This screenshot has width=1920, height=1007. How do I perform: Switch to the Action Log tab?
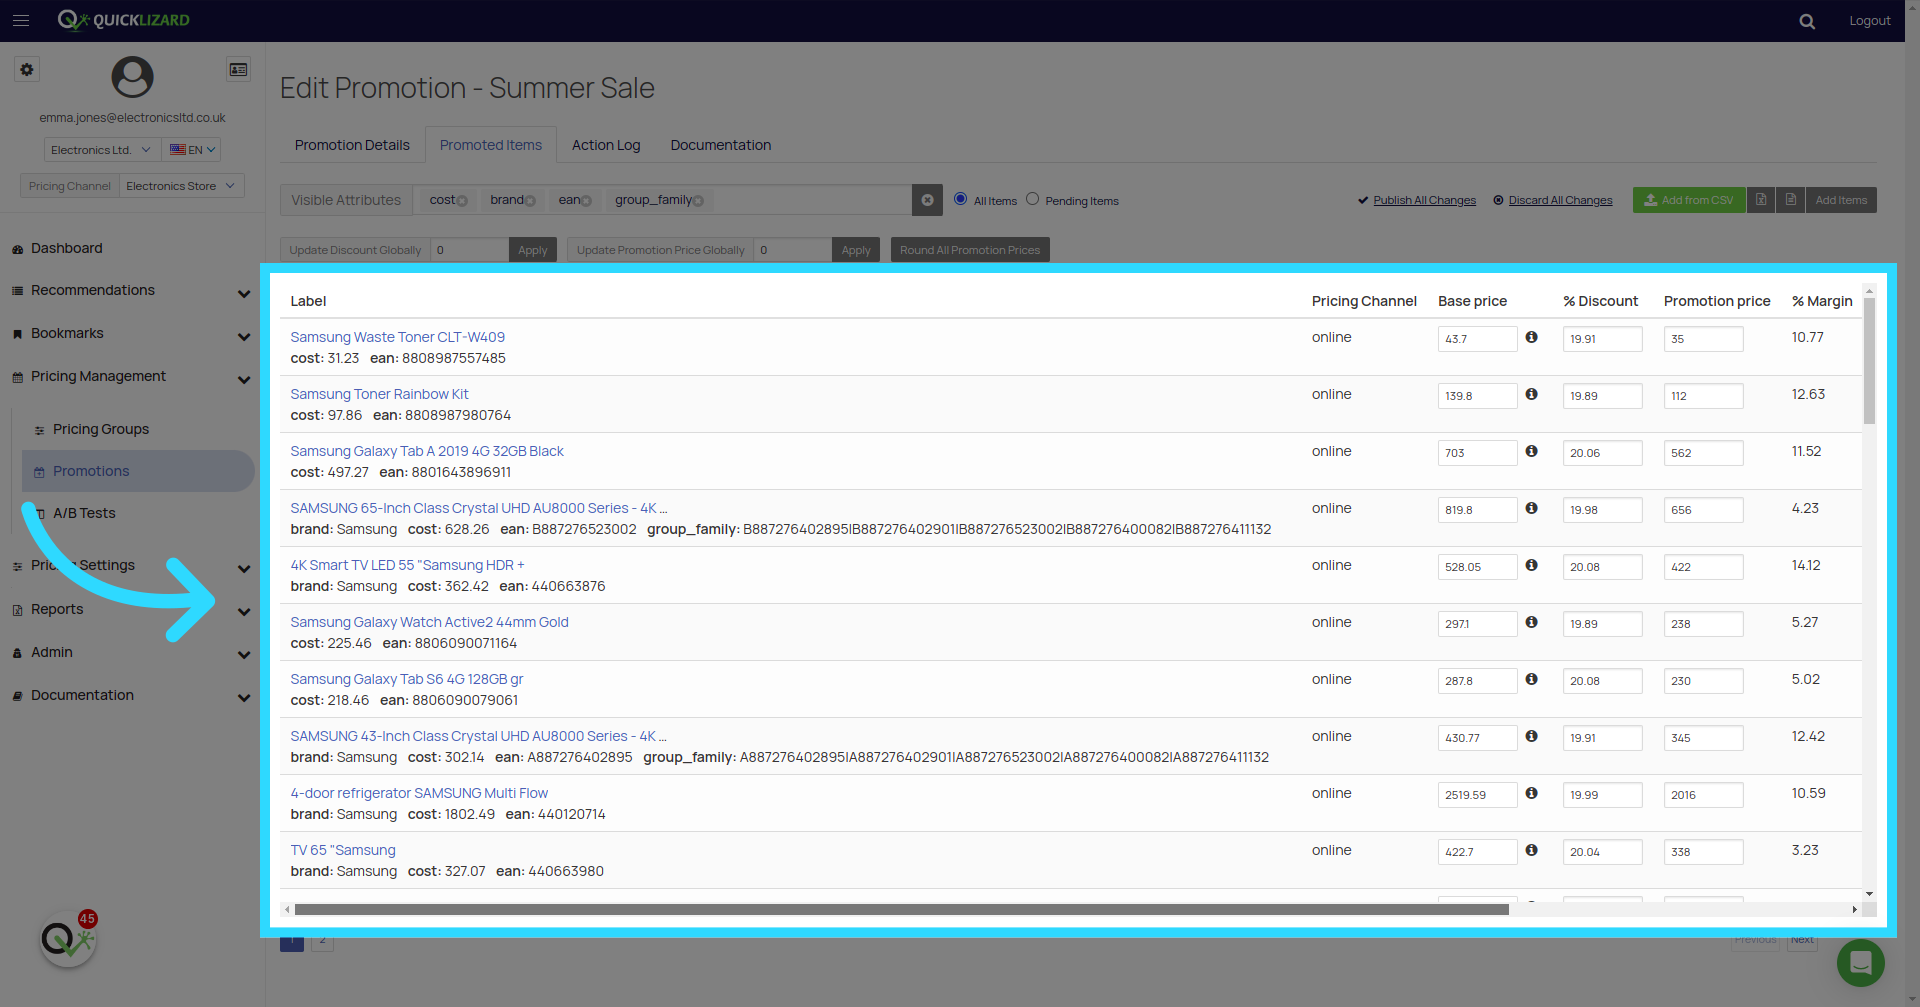pos(605,145)
